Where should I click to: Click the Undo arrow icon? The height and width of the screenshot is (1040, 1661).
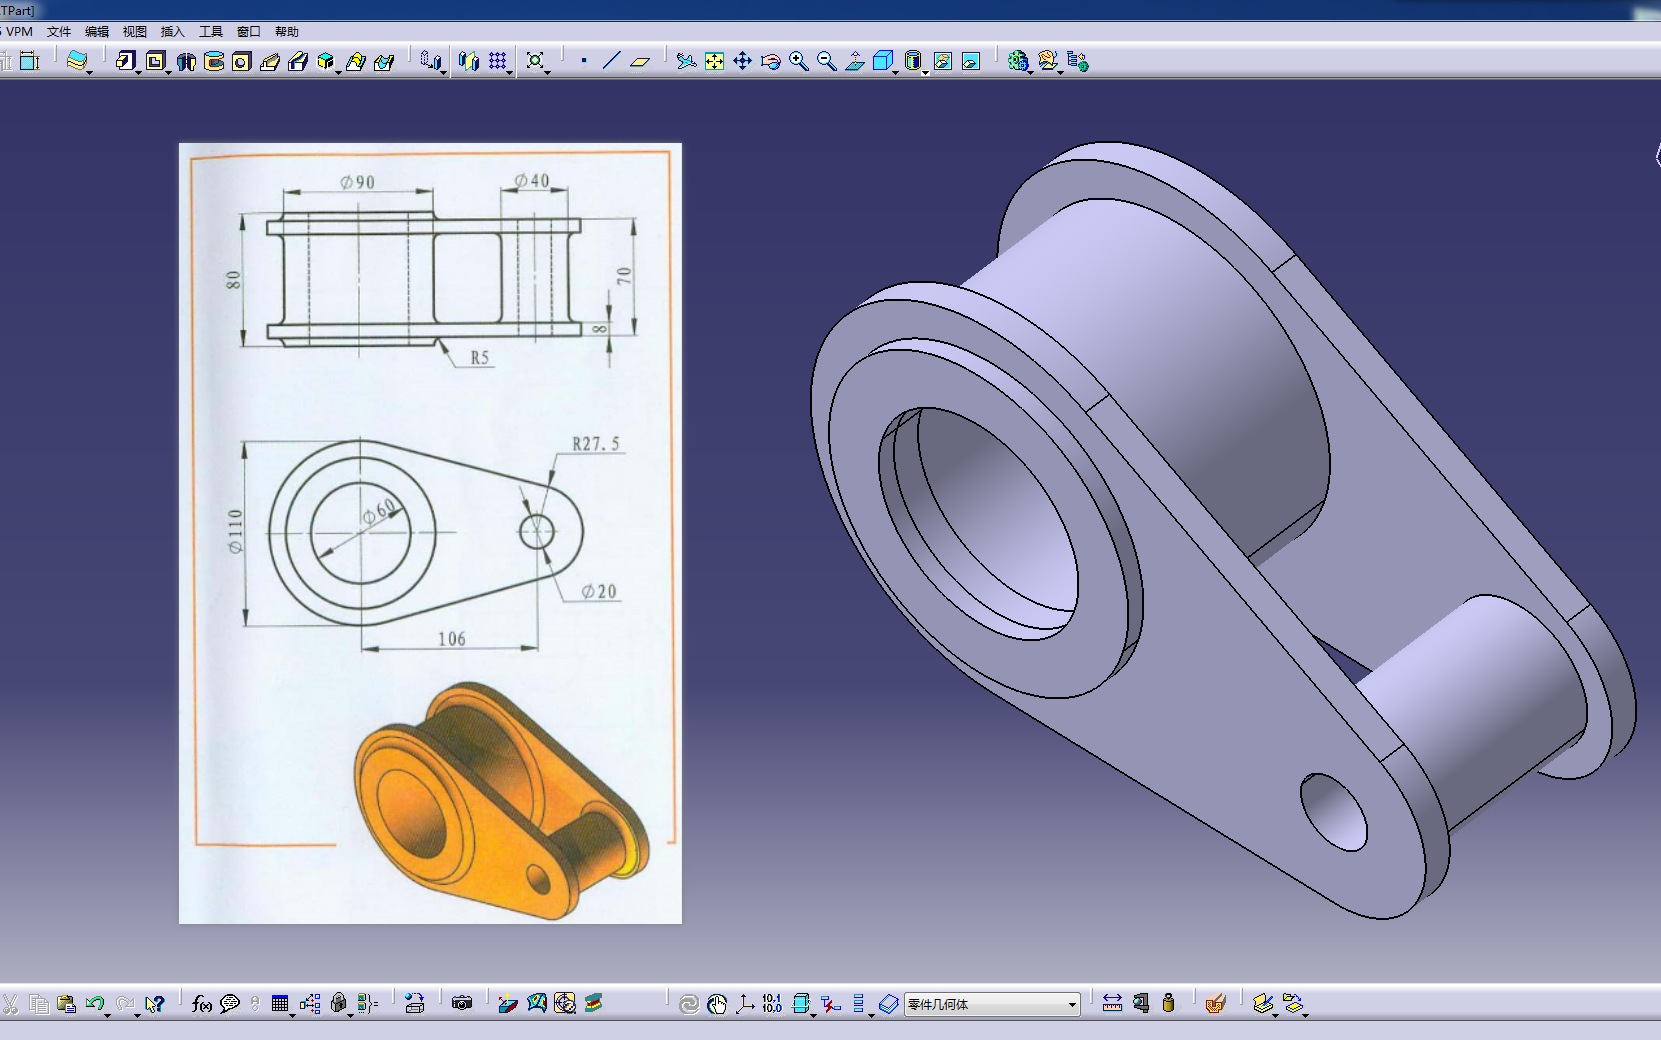(94, 1003)
